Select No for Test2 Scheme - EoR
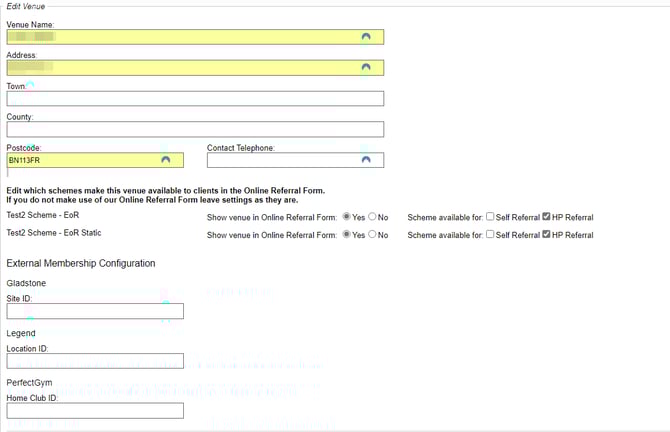Viewport: 670px width, 432px height. [372, 216]
